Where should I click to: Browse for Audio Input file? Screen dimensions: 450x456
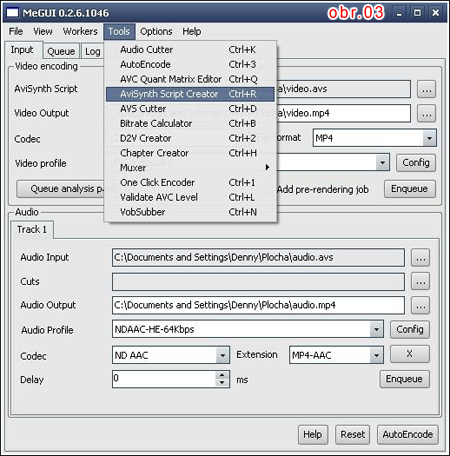(x=420, y=258)
